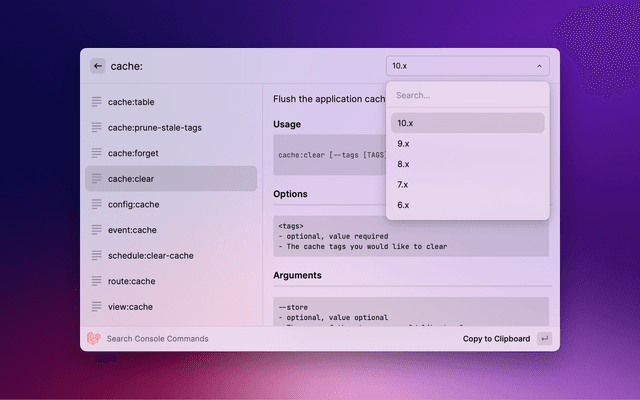The height and width of the screenshot is (400, 640).
Task: Click the list icon next to config:cache
Action: tap(97, 204)
